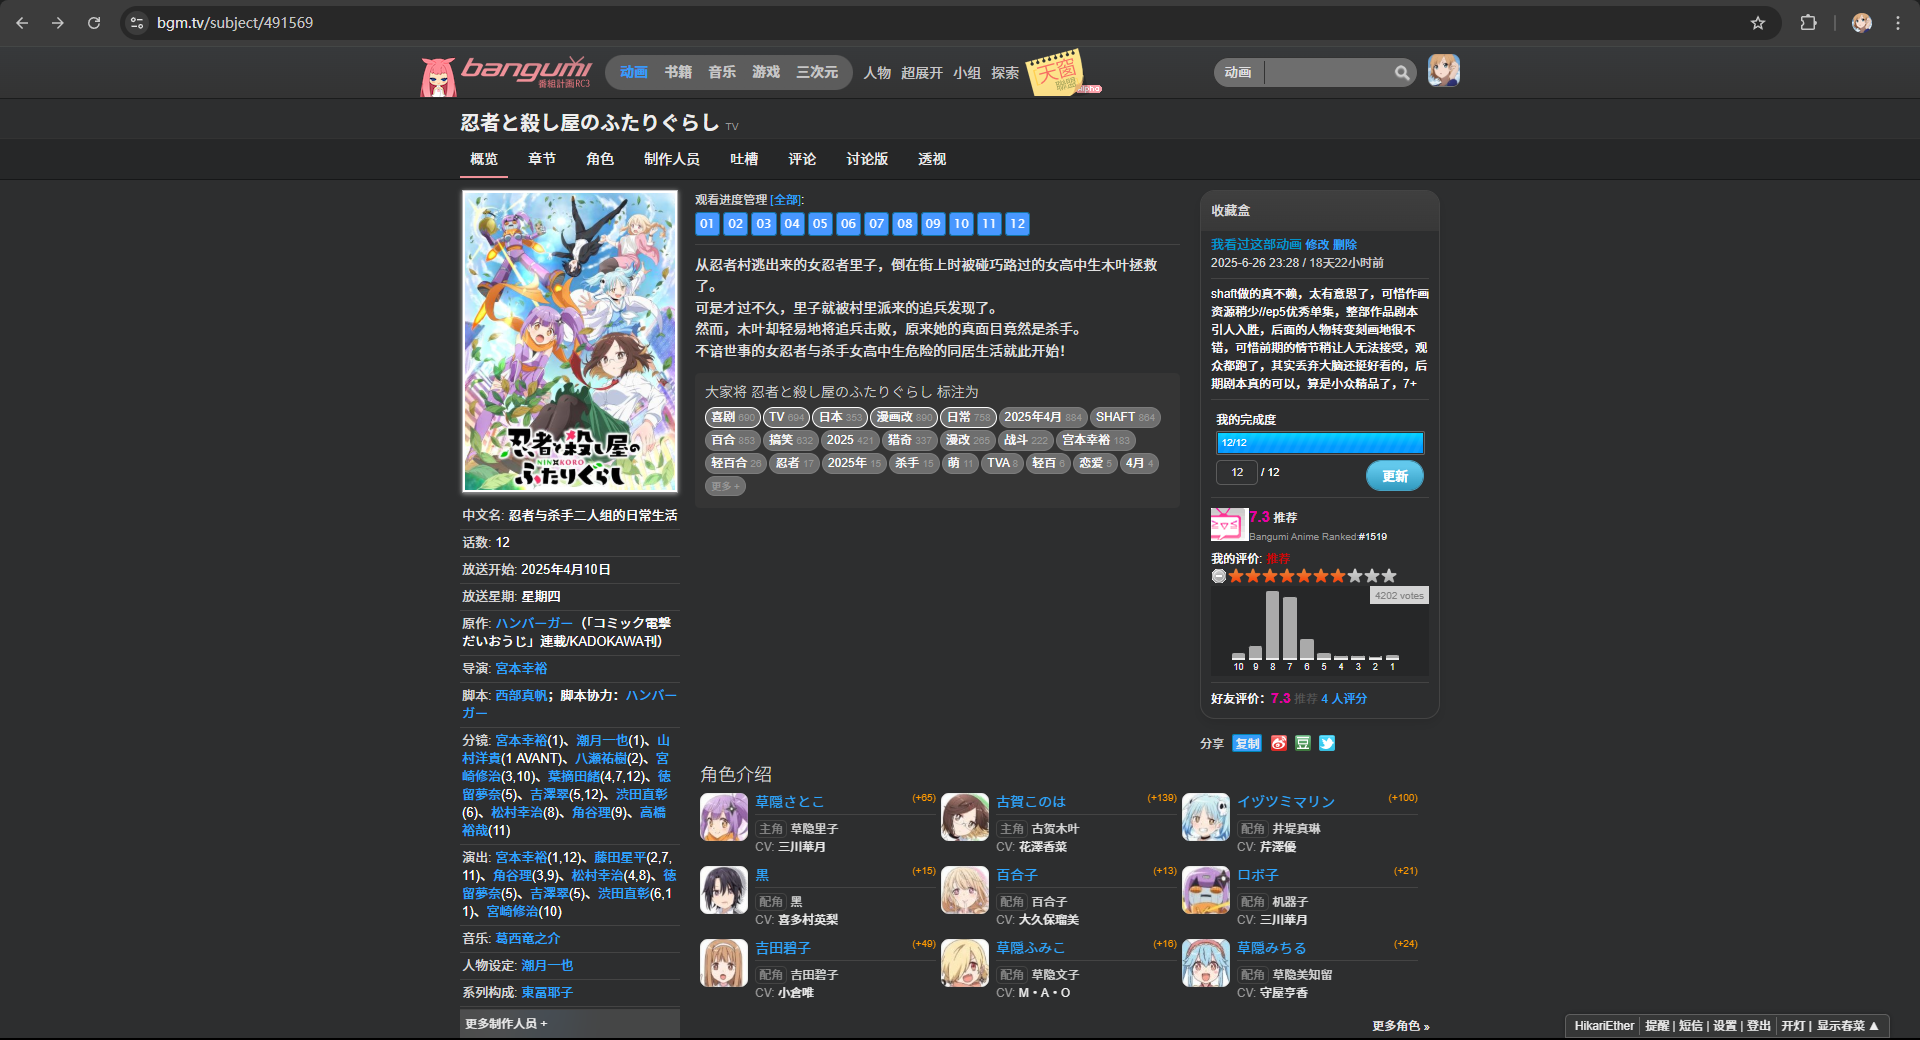Open 百合子 character avatar

pyautogui.click(x=965, y=890)
